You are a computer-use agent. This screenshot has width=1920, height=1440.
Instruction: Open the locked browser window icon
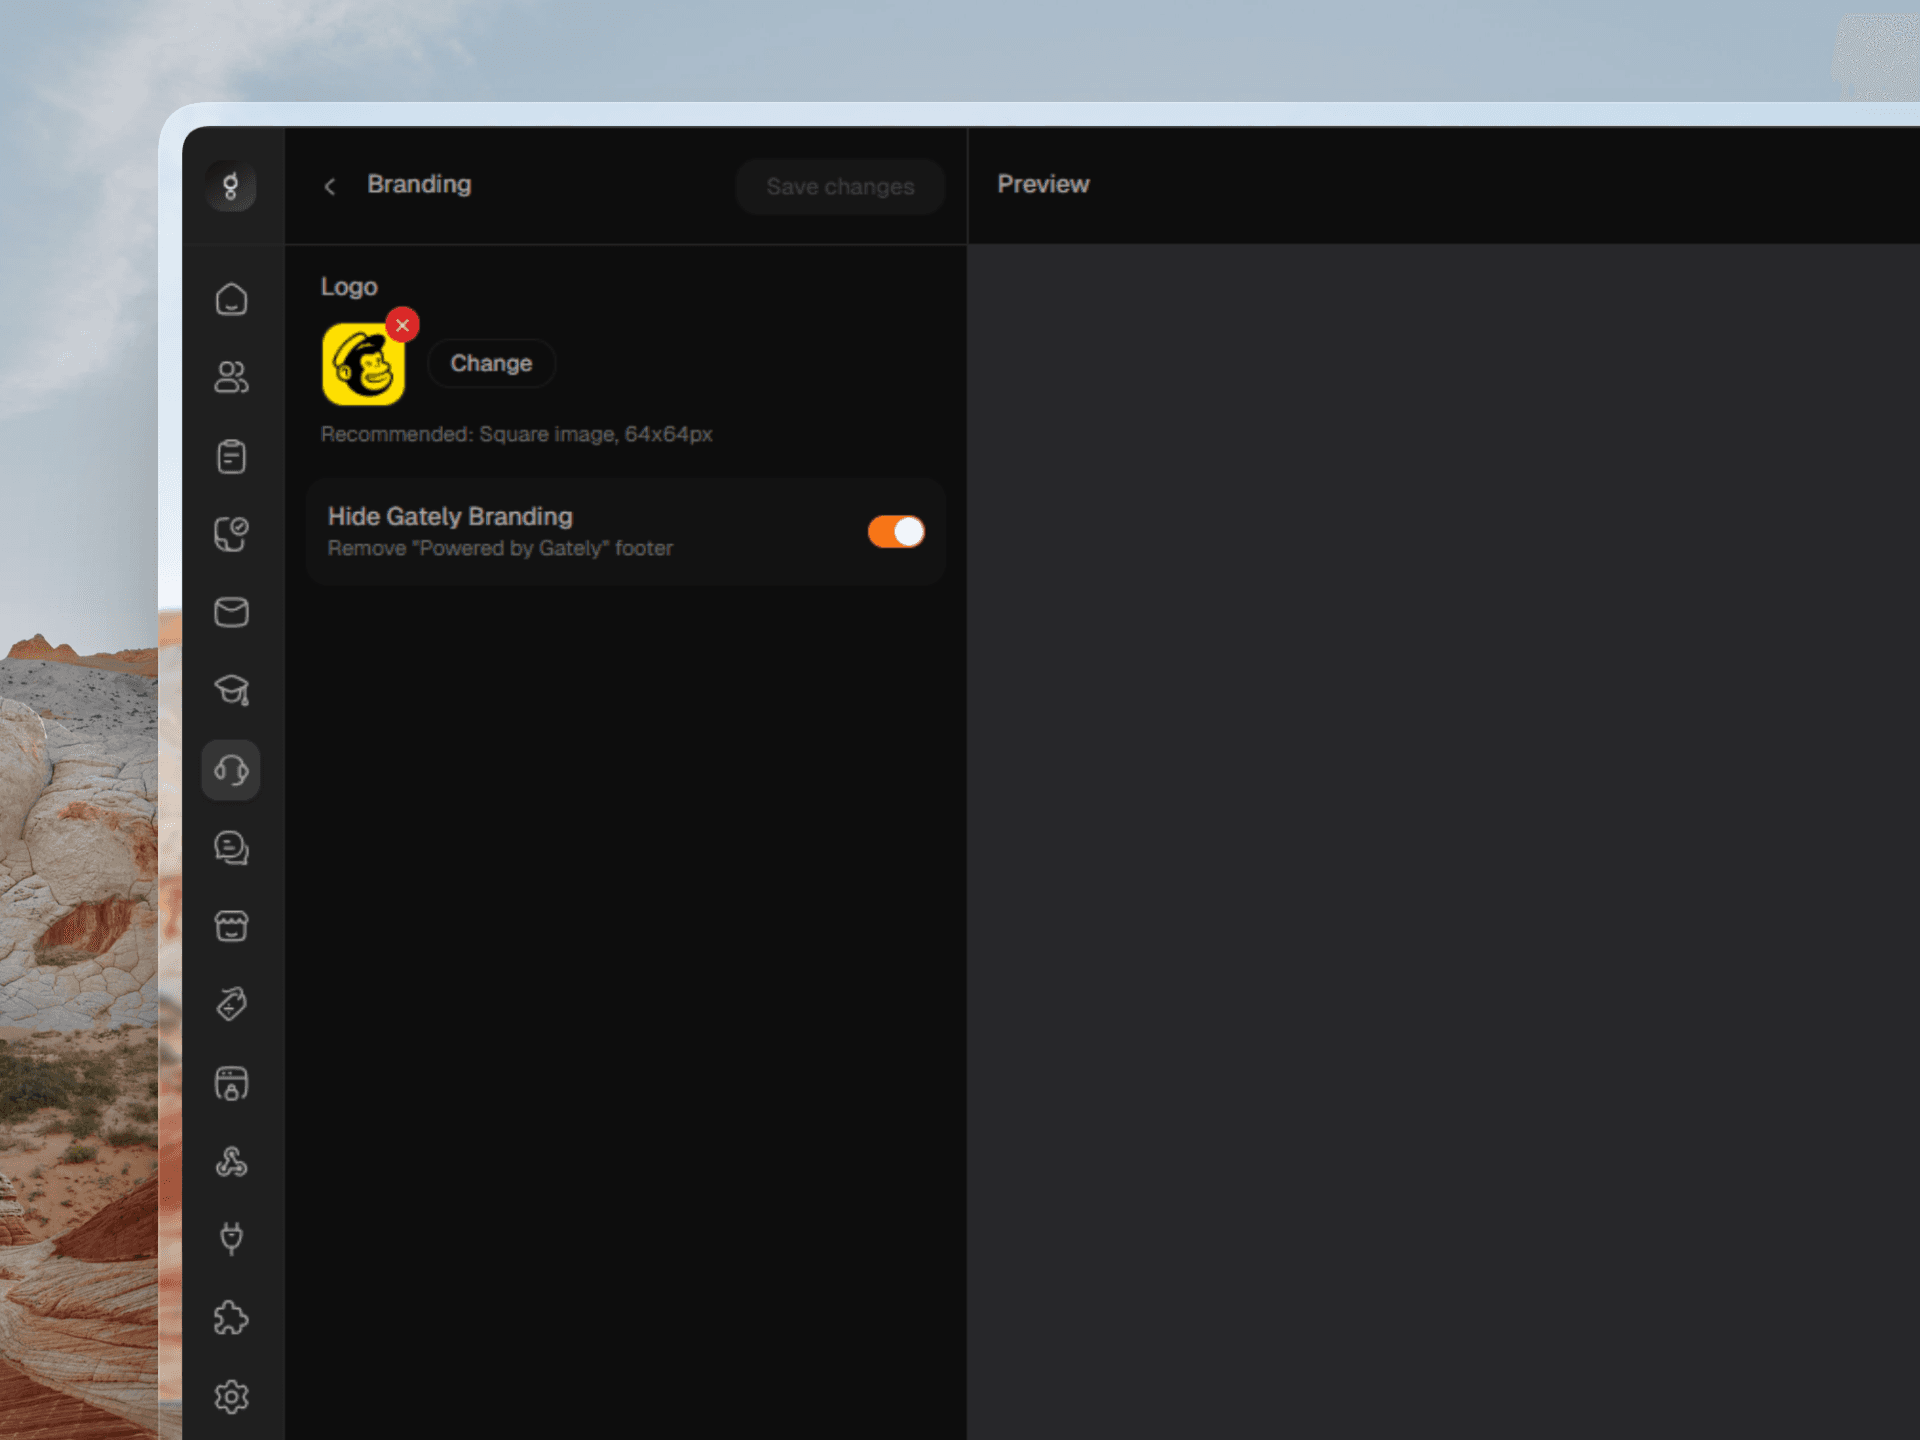click(231, 1083)
